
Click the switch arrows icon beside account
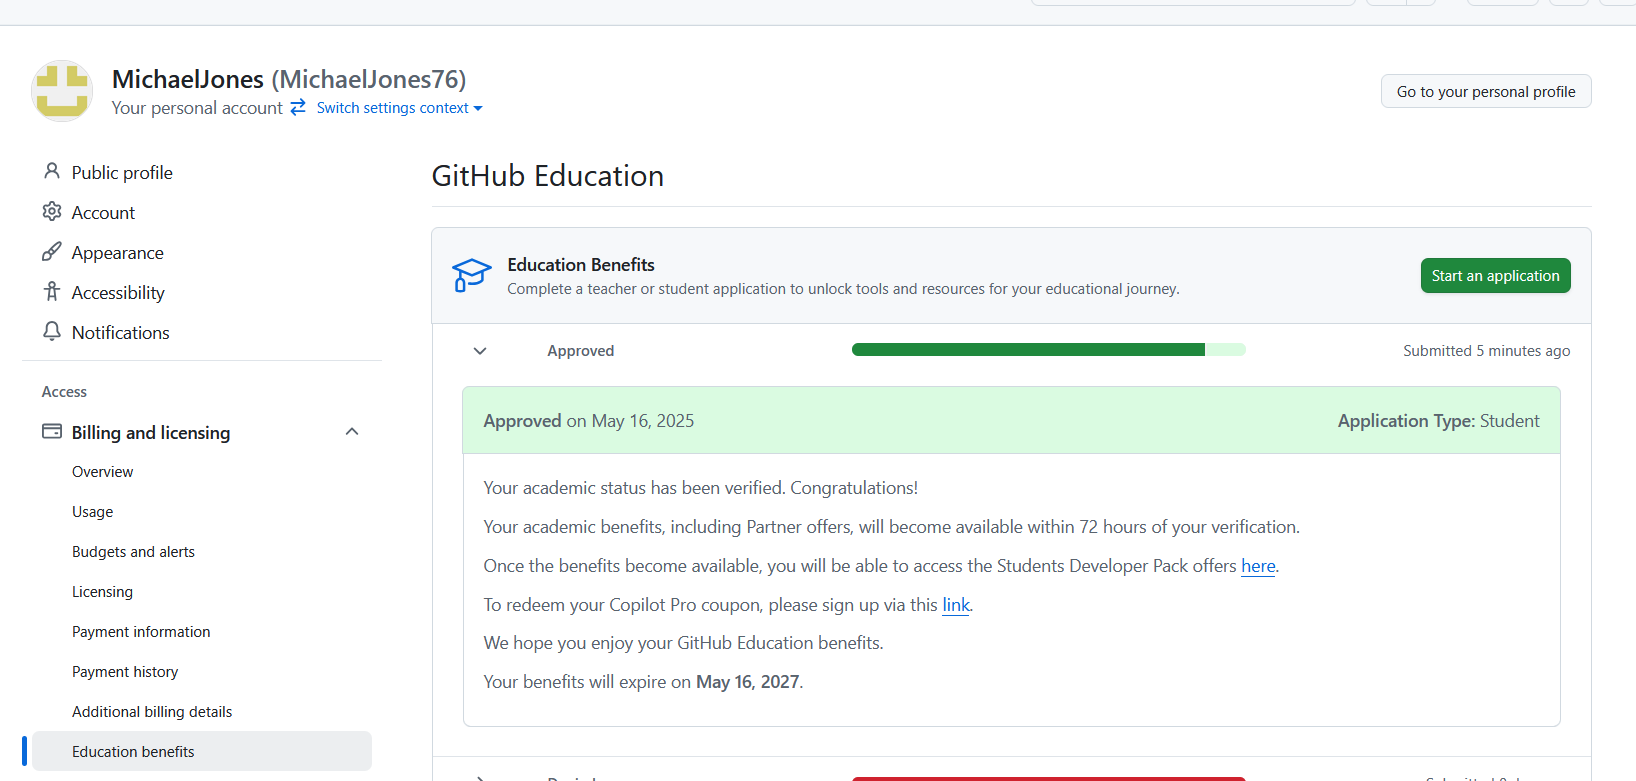click(x=298, y=107)
